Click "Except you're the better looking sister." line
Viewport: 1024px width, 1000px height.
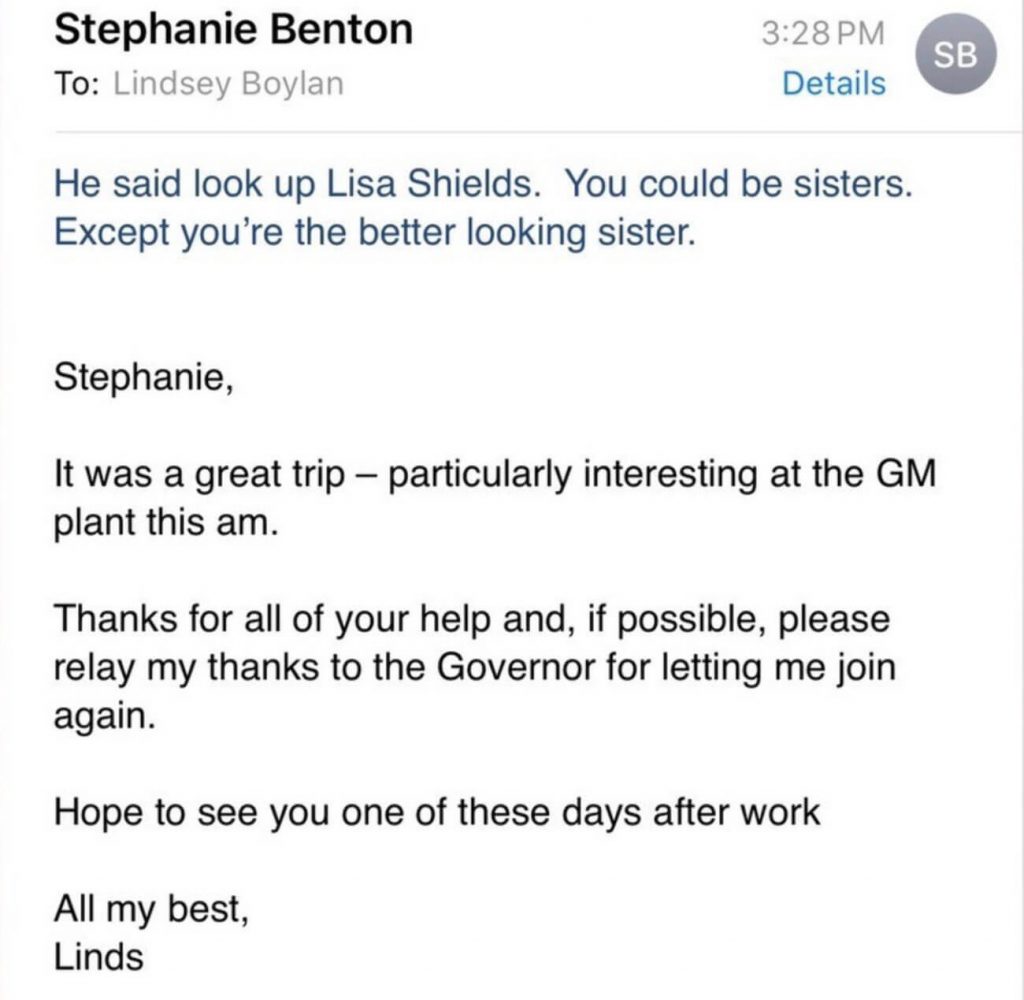(373, 233)
